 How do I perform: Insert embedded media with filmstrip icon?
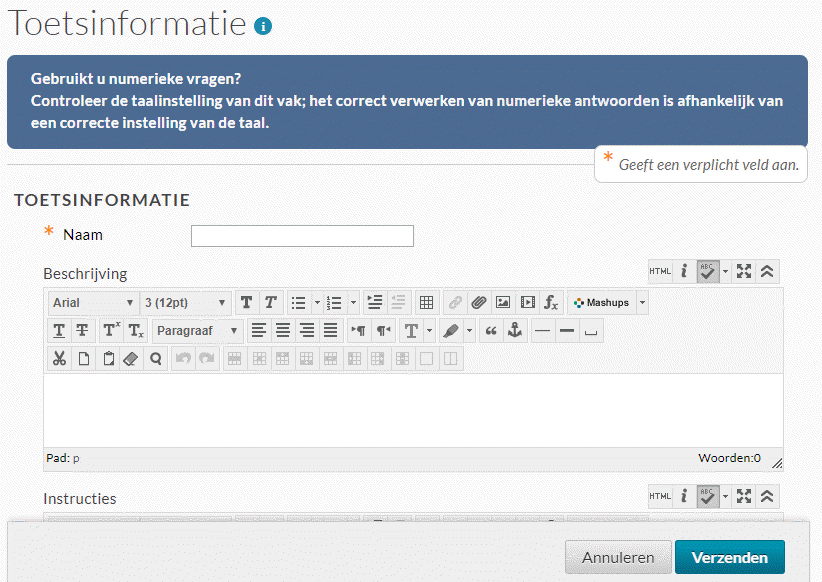527,303
